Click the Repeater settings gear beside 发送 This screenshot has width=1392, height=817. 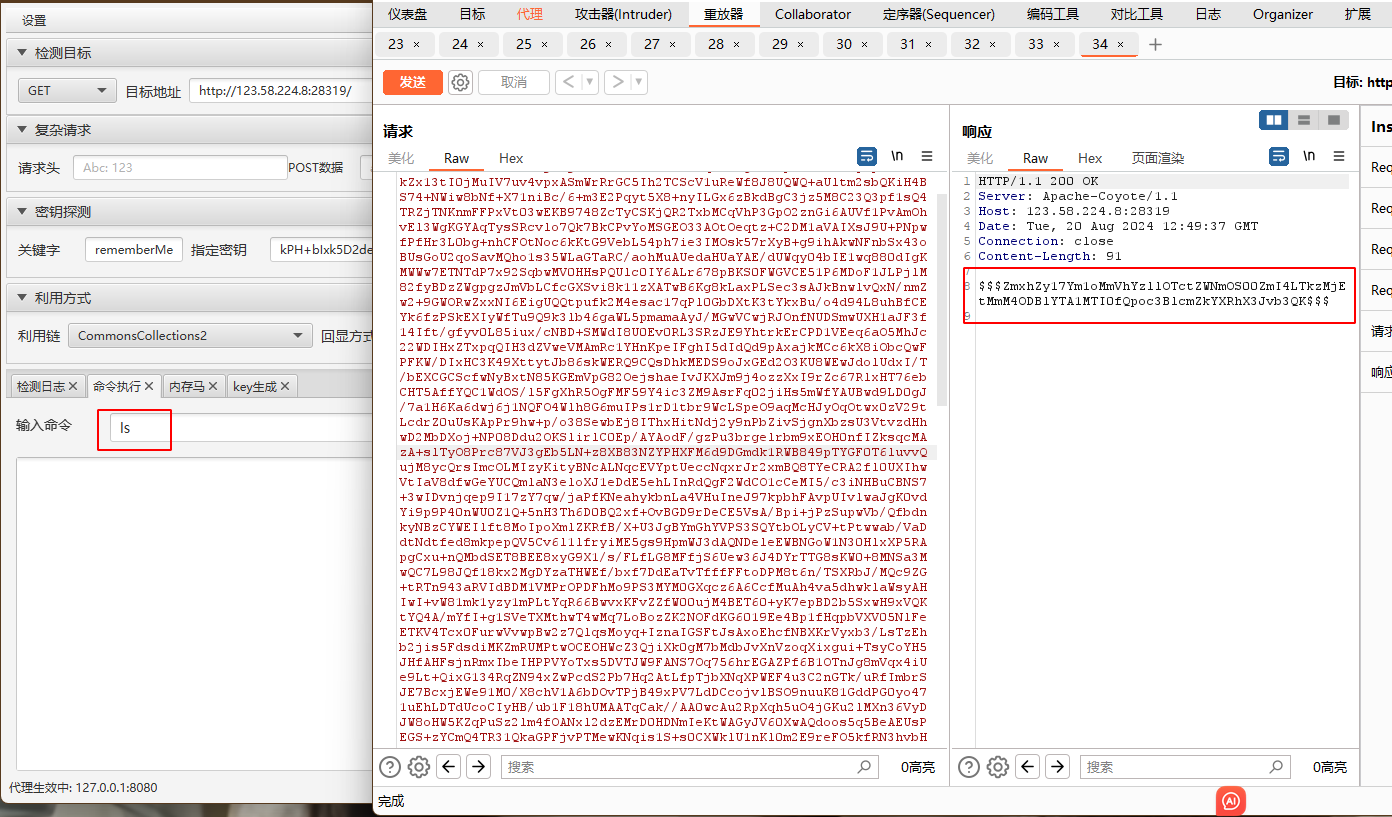pos(460,82)
